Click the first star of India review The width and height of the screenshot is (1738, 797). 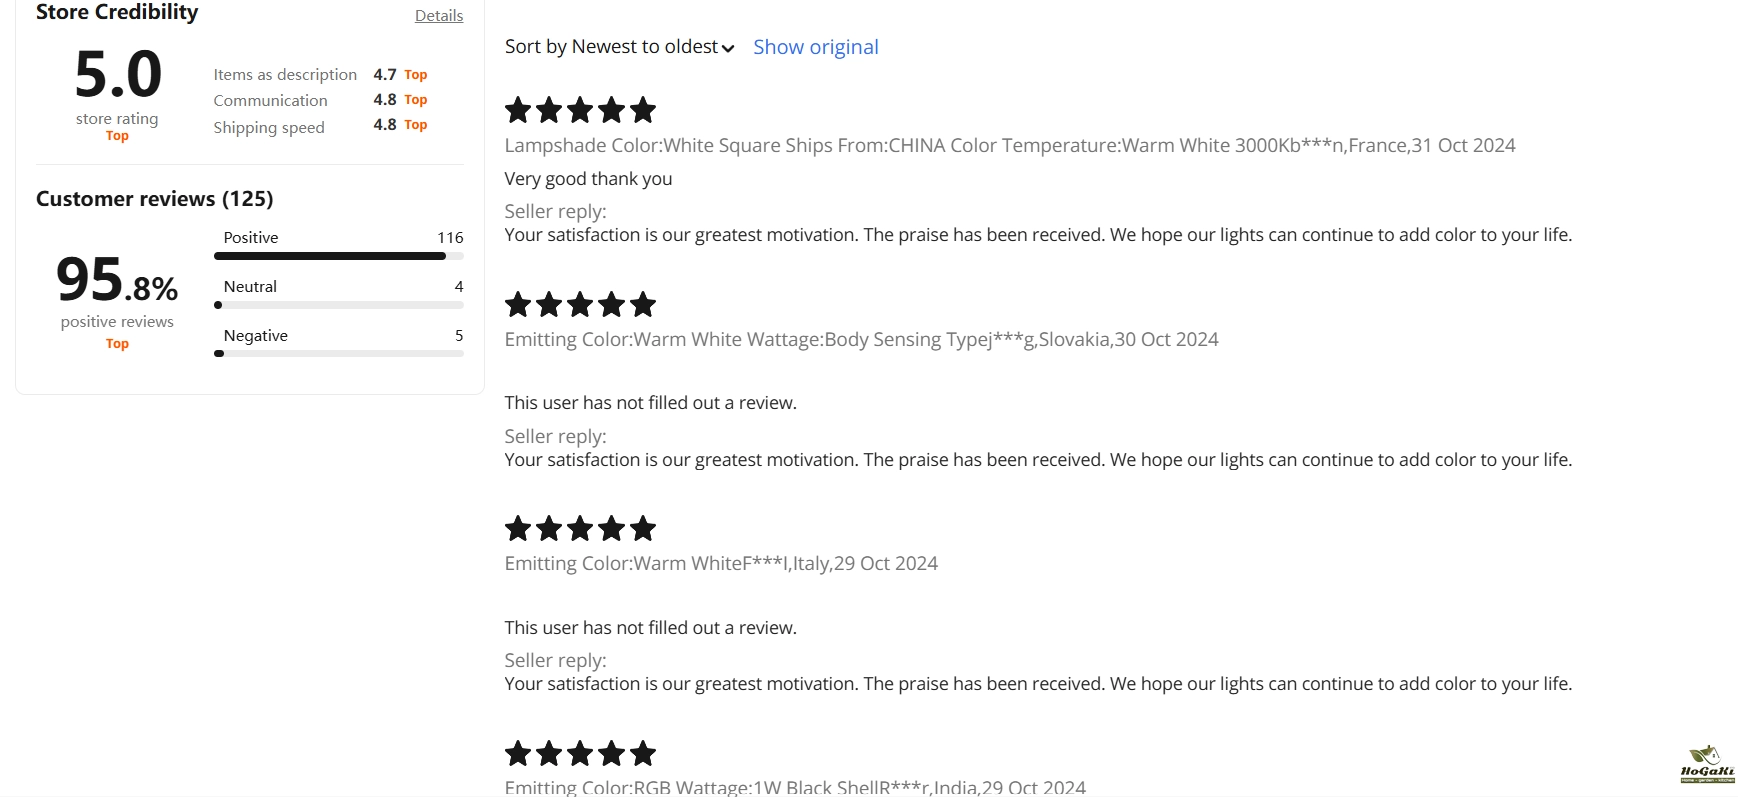(518, 753)
